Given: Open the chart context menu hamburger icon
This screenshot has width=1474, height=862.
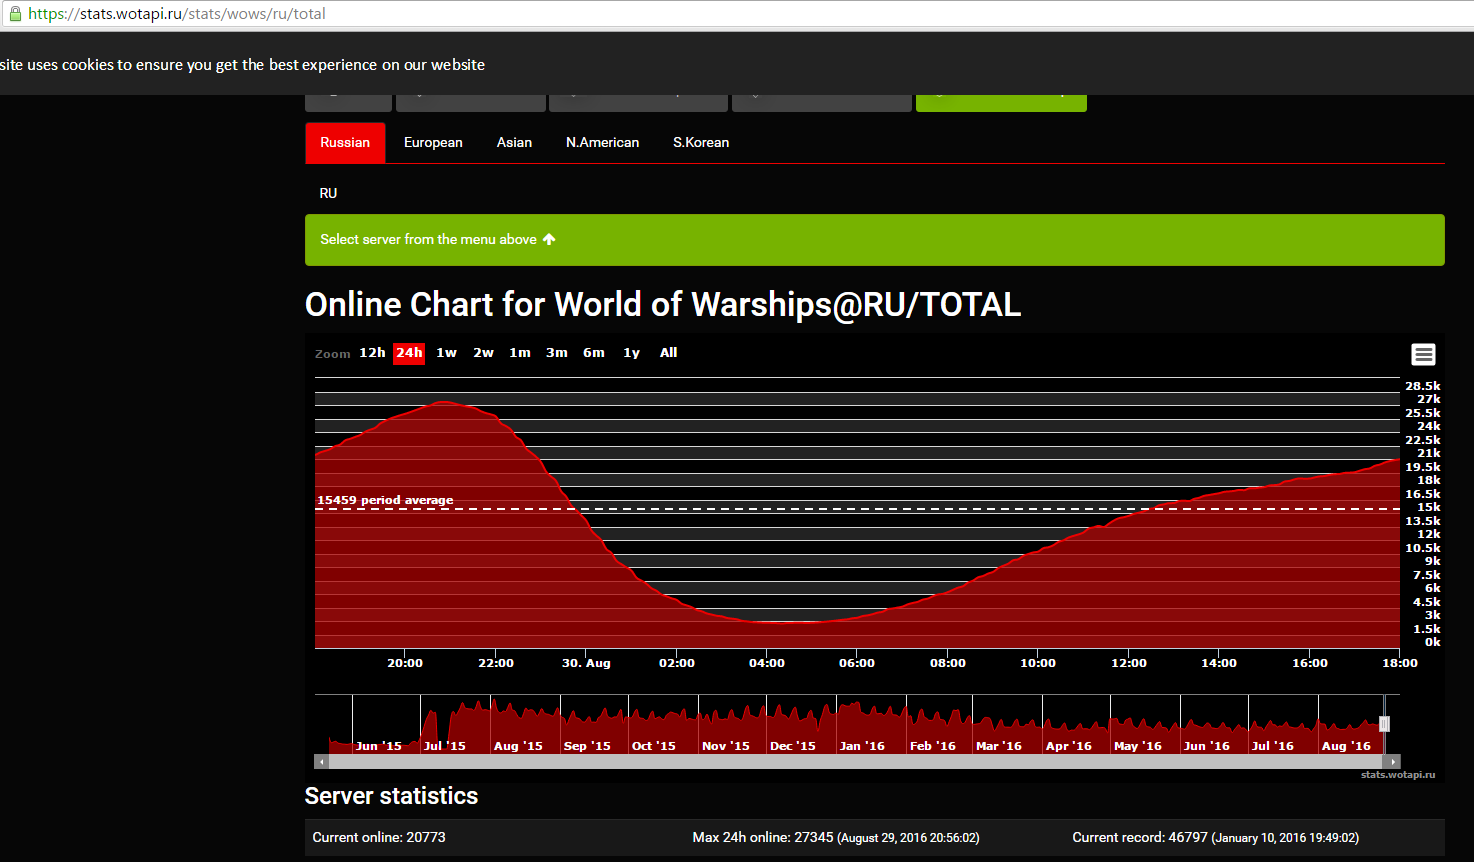Looking at the screenshot, I should 1423,354.
